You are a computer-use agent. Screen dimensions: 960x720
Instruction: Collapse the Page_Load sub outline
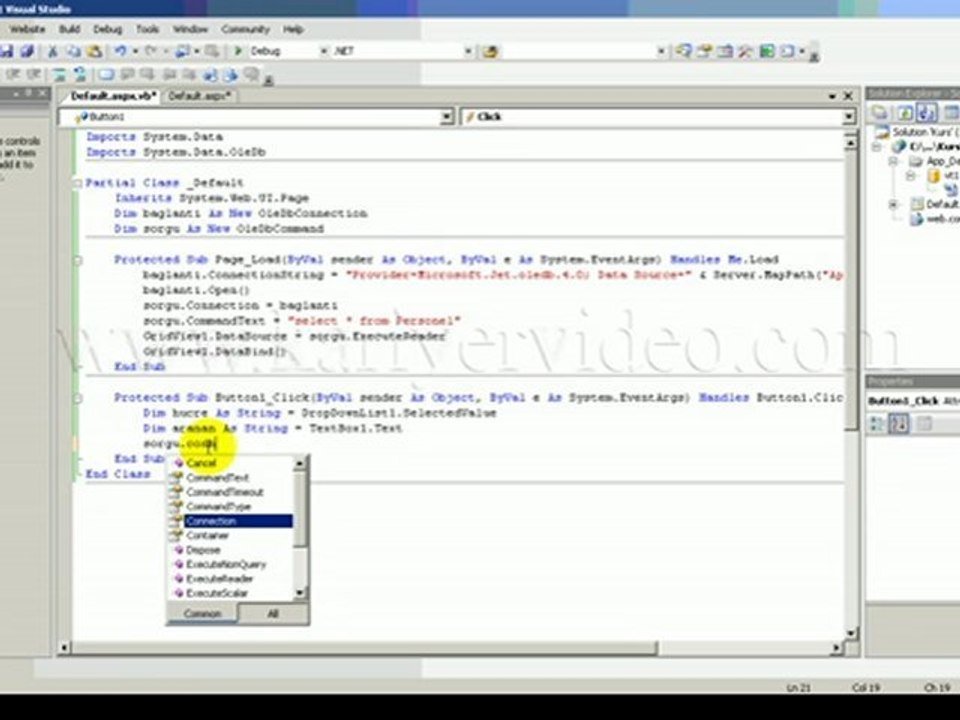[77, 260]
